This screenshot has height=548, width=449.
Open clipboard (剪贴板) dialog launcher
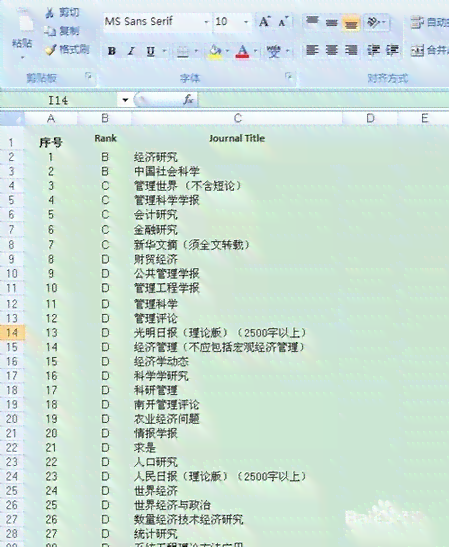89,76
